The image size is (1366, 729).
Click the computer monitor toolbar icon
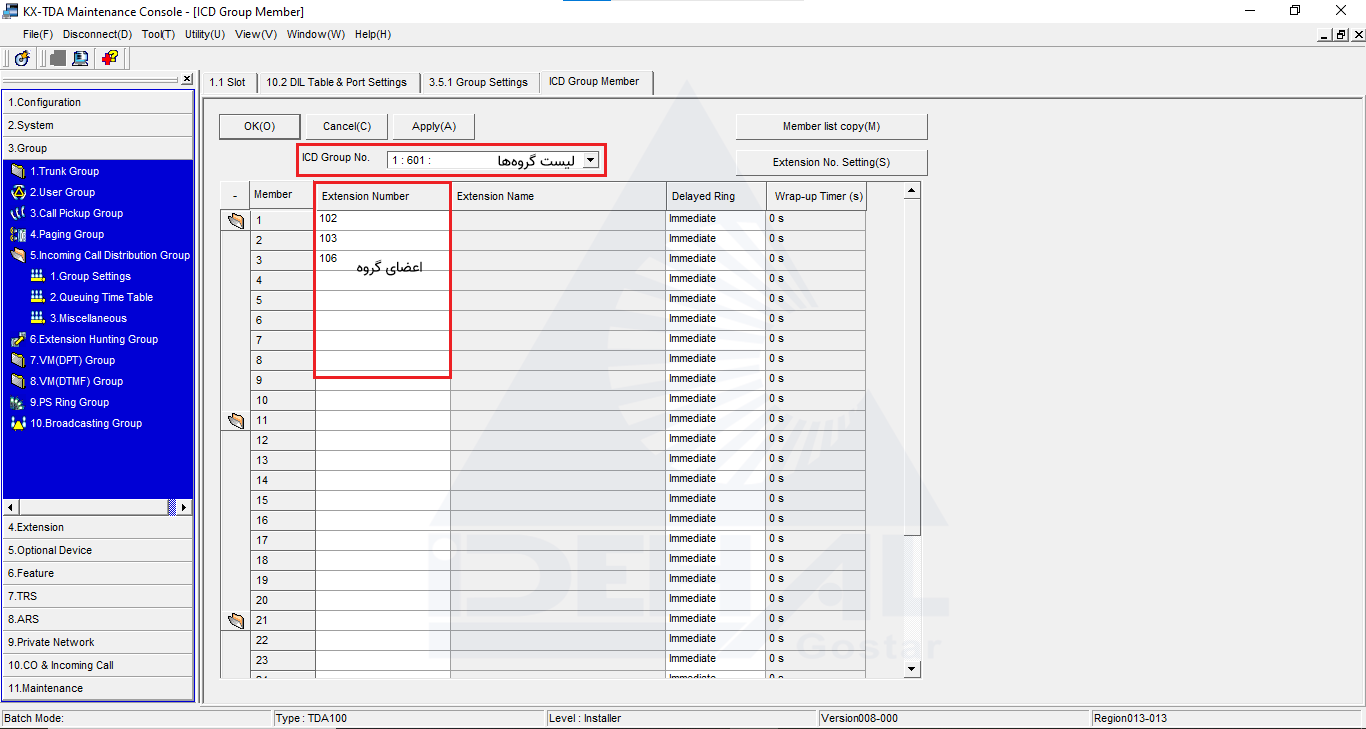coord(80,58)
